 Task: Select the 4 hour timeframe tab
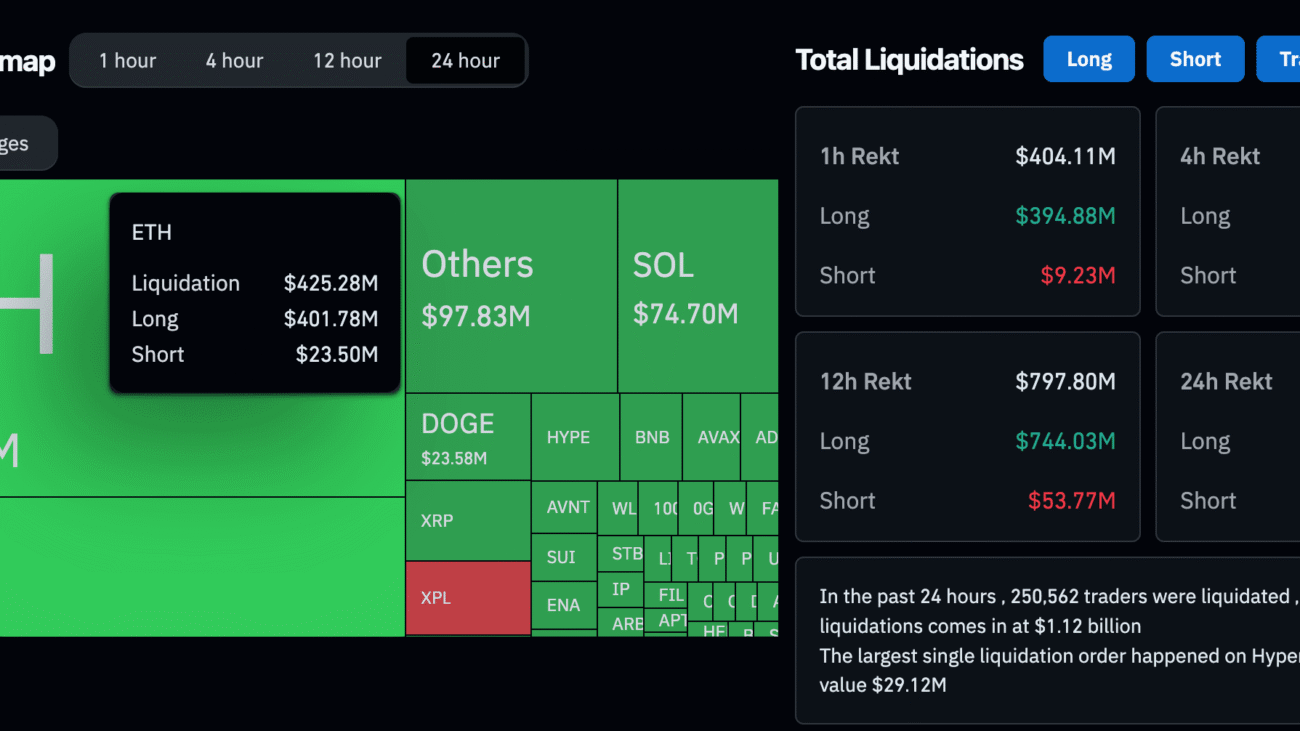tap(234, 61)
